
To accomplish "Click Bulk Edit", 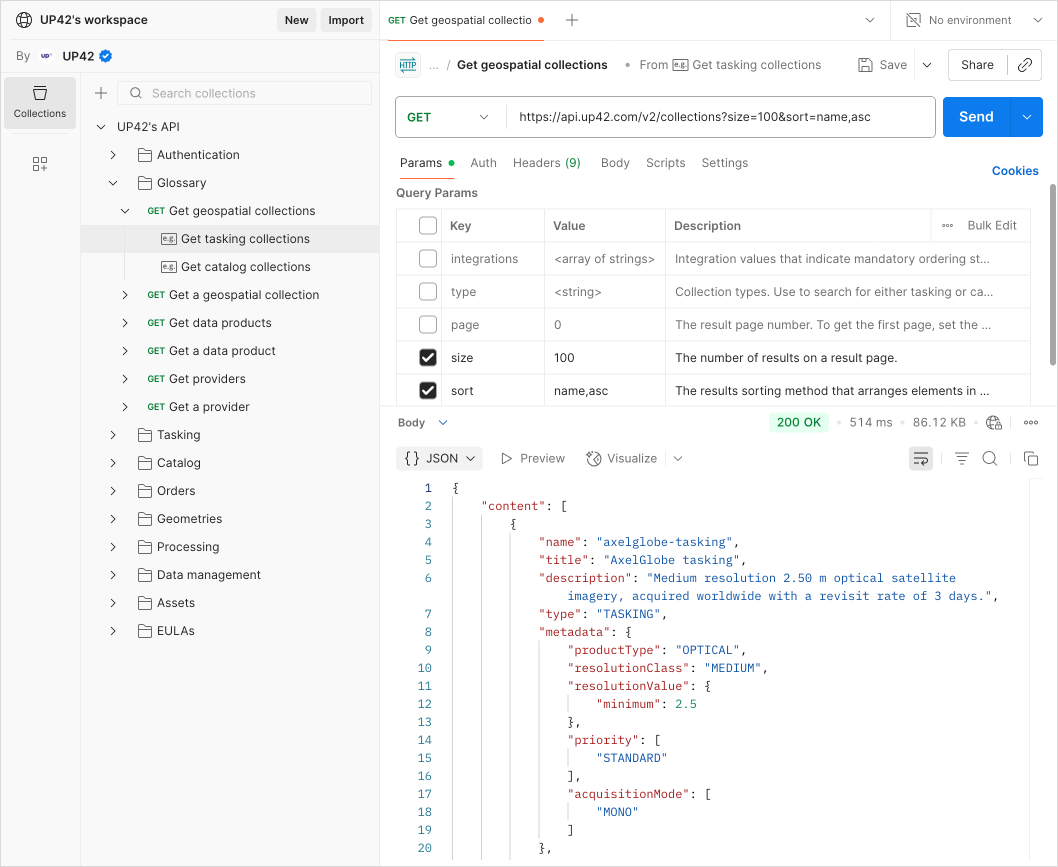I will click(992, 225).
